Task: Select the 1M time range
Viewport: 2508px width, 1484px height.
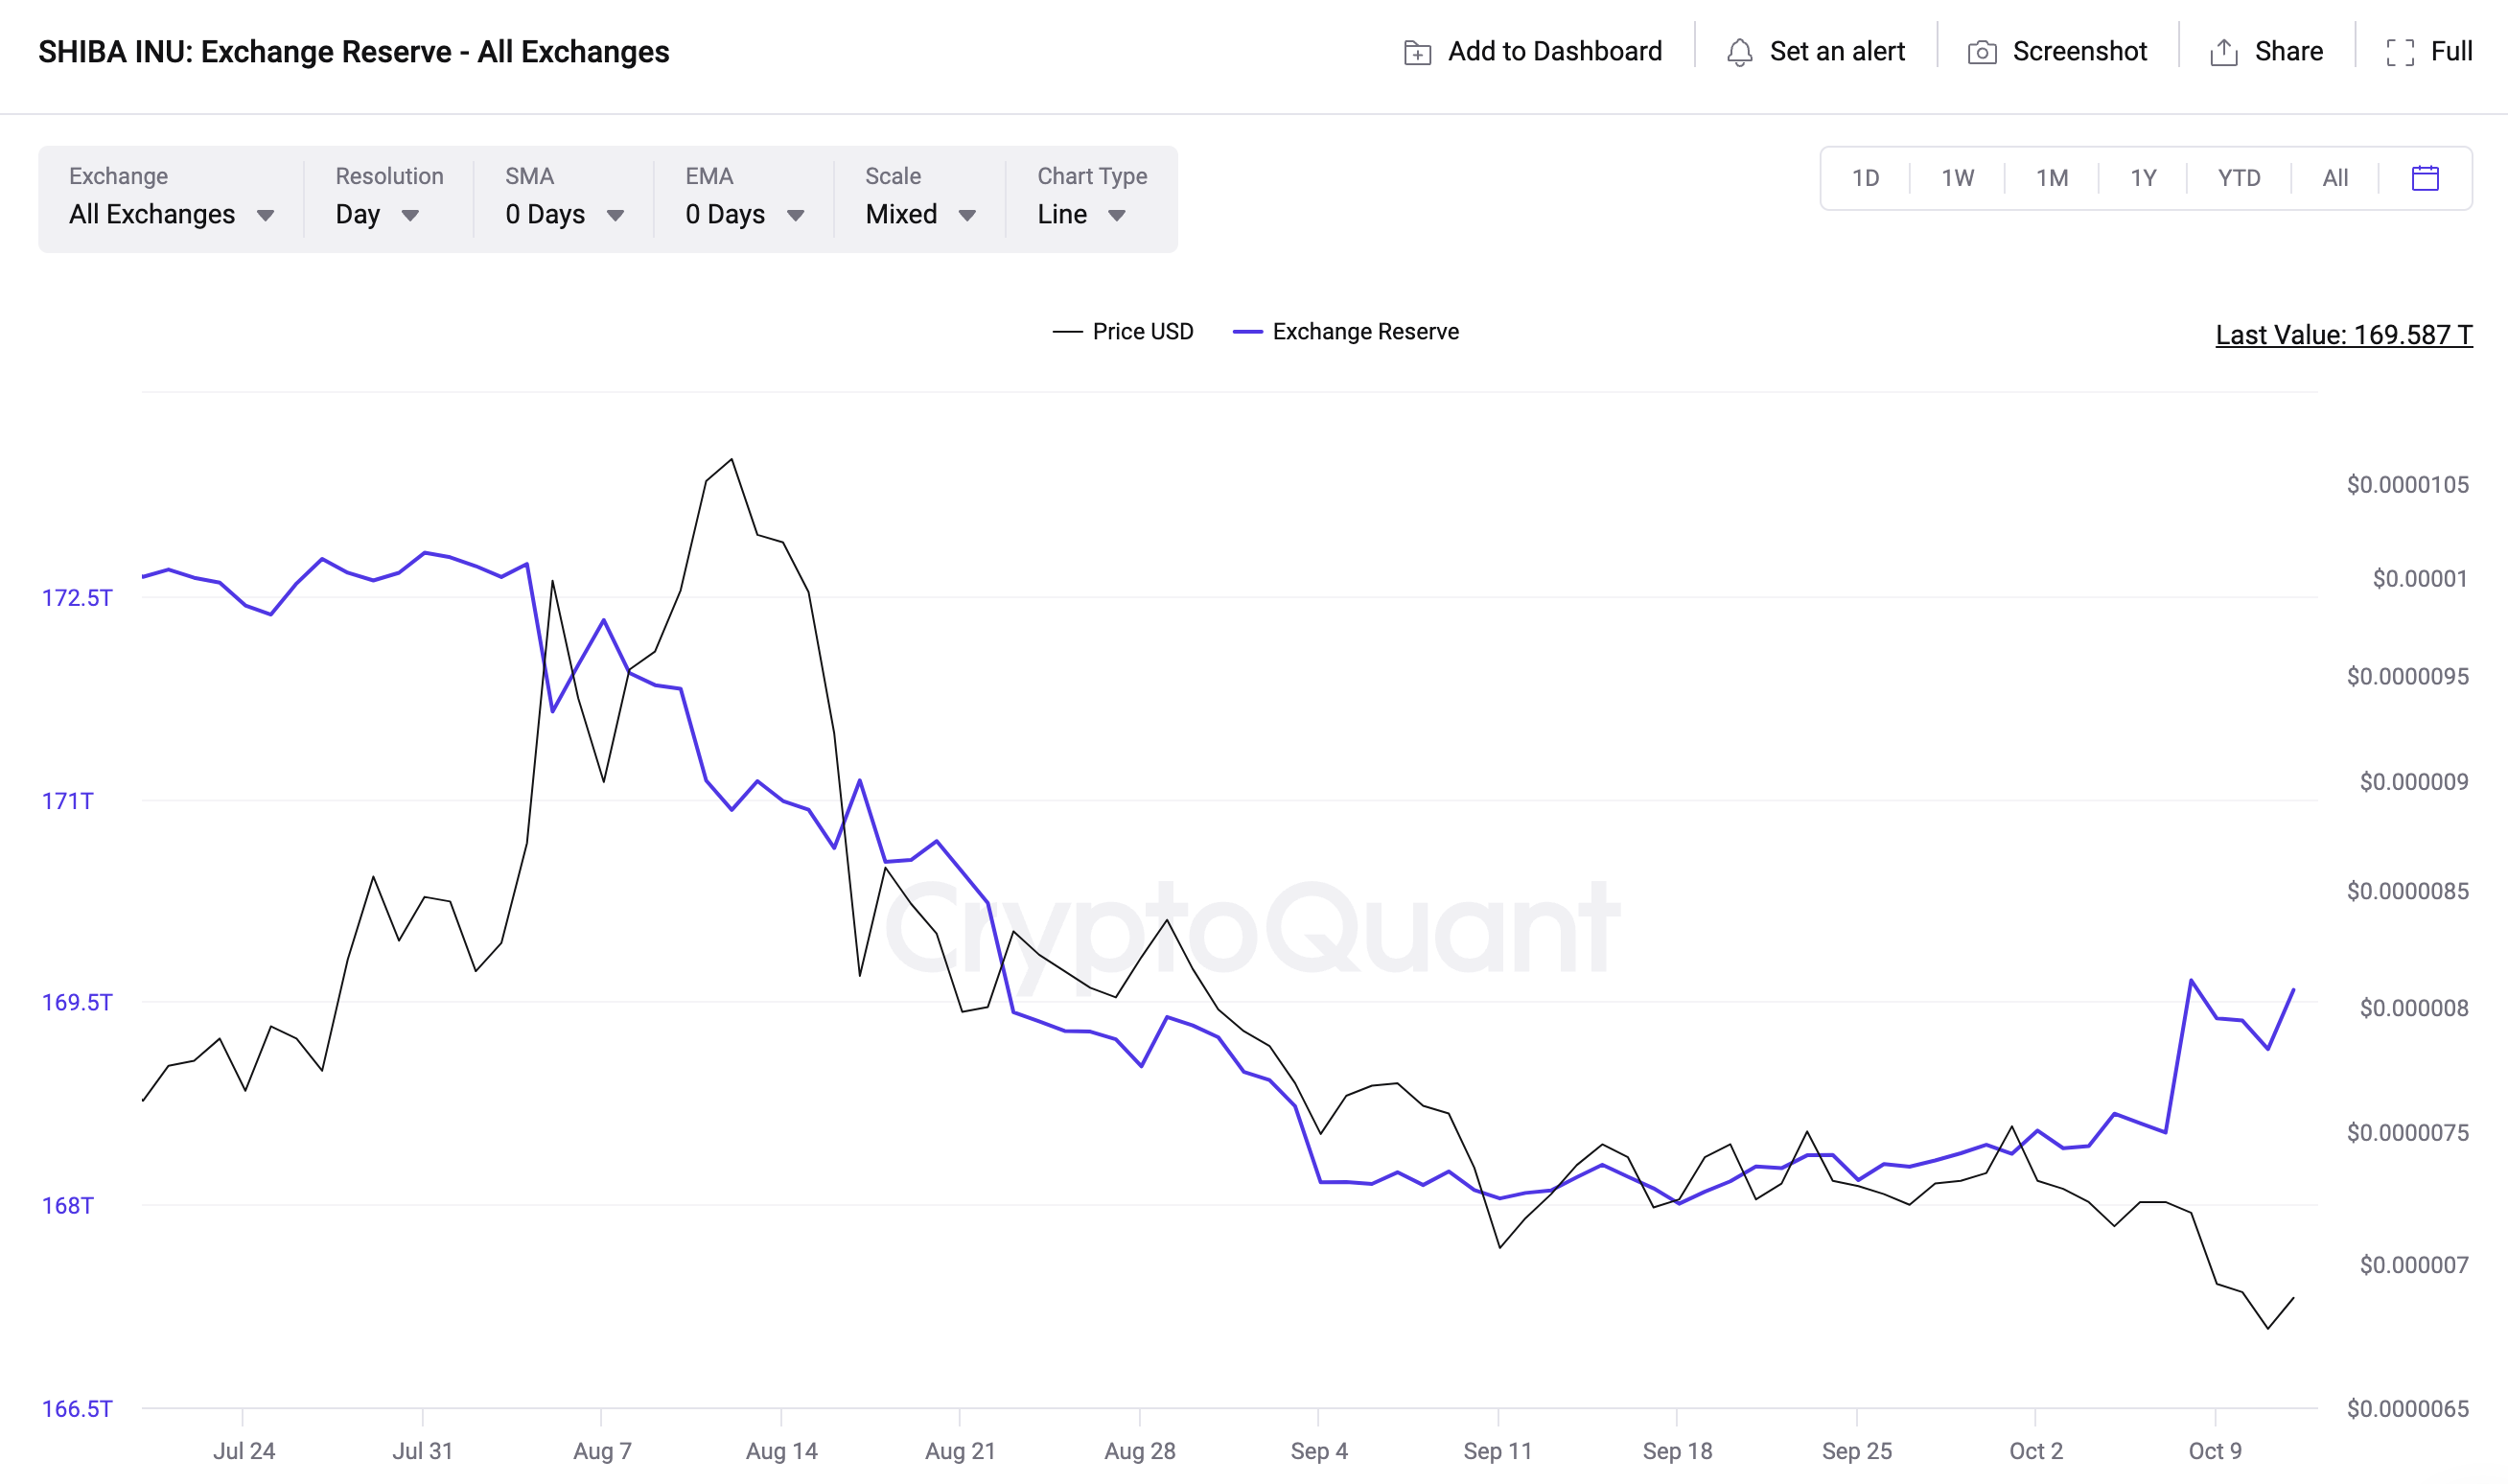Action: tap(2052, 178)
